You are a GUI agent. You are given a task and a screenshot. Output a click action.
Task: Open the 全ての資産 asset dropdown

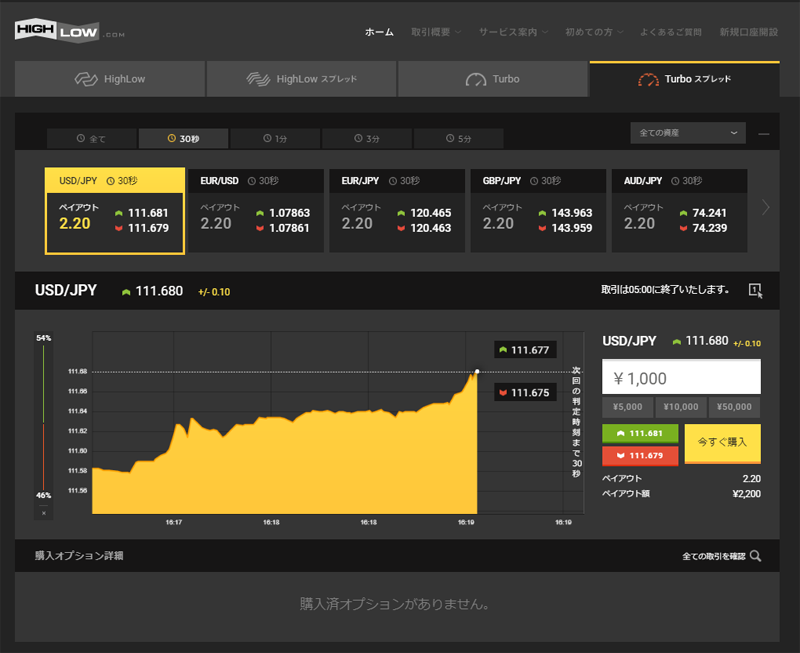688,133
